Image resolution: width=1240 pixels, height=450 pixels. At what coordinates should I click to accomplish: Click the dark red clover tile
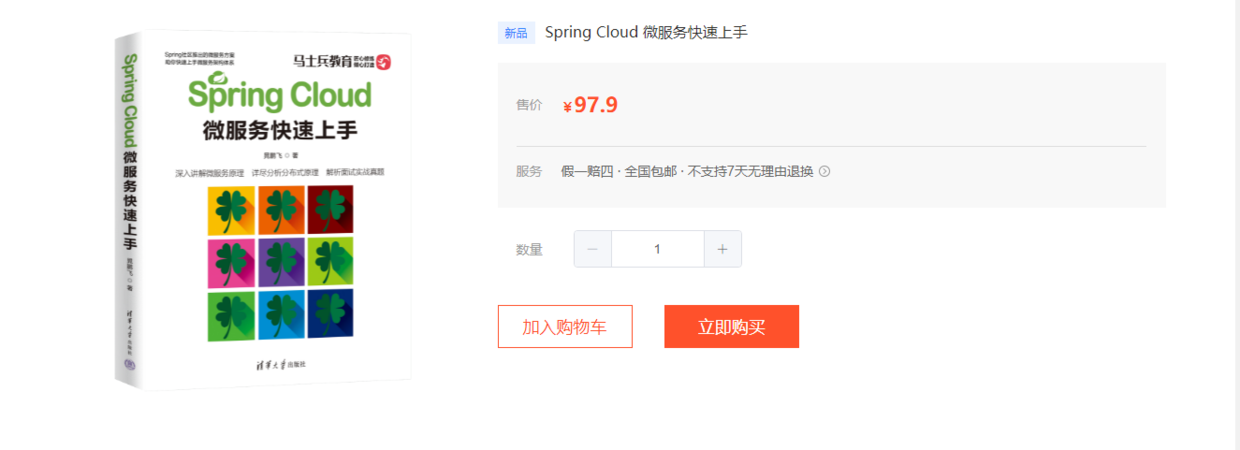pos(331,208)
